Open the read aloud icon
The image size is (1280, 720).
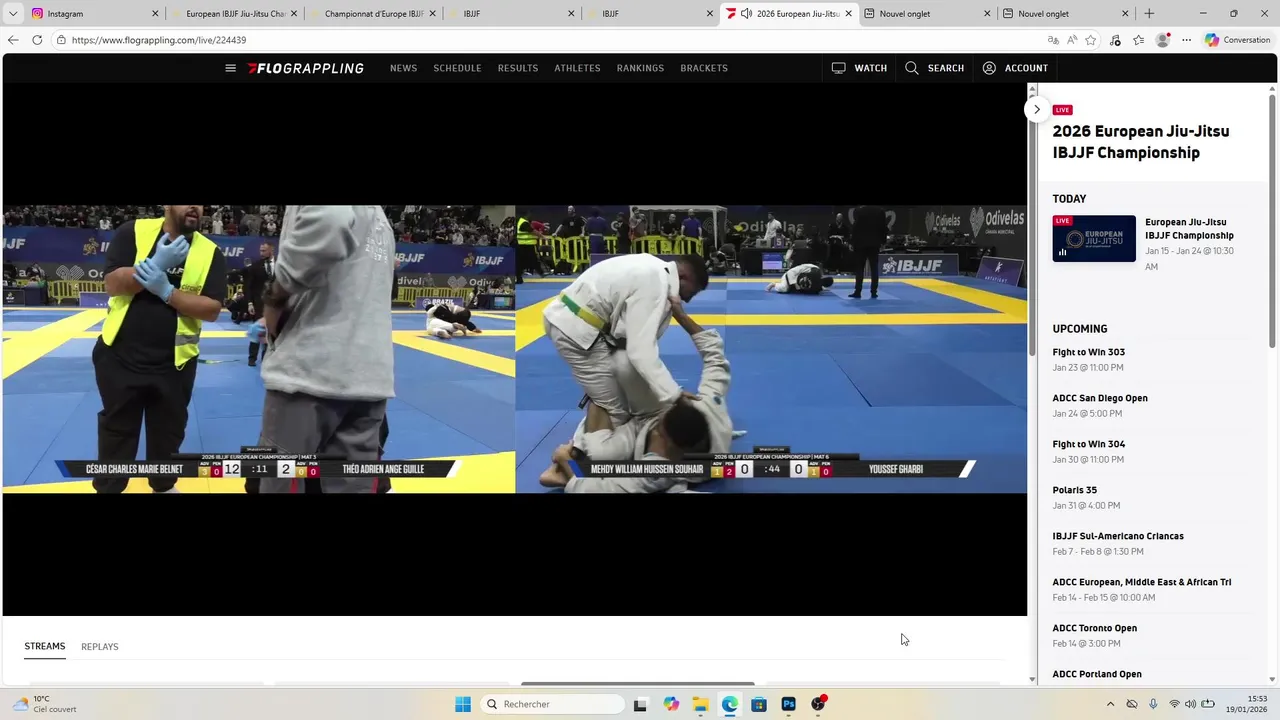[1072, 40]
